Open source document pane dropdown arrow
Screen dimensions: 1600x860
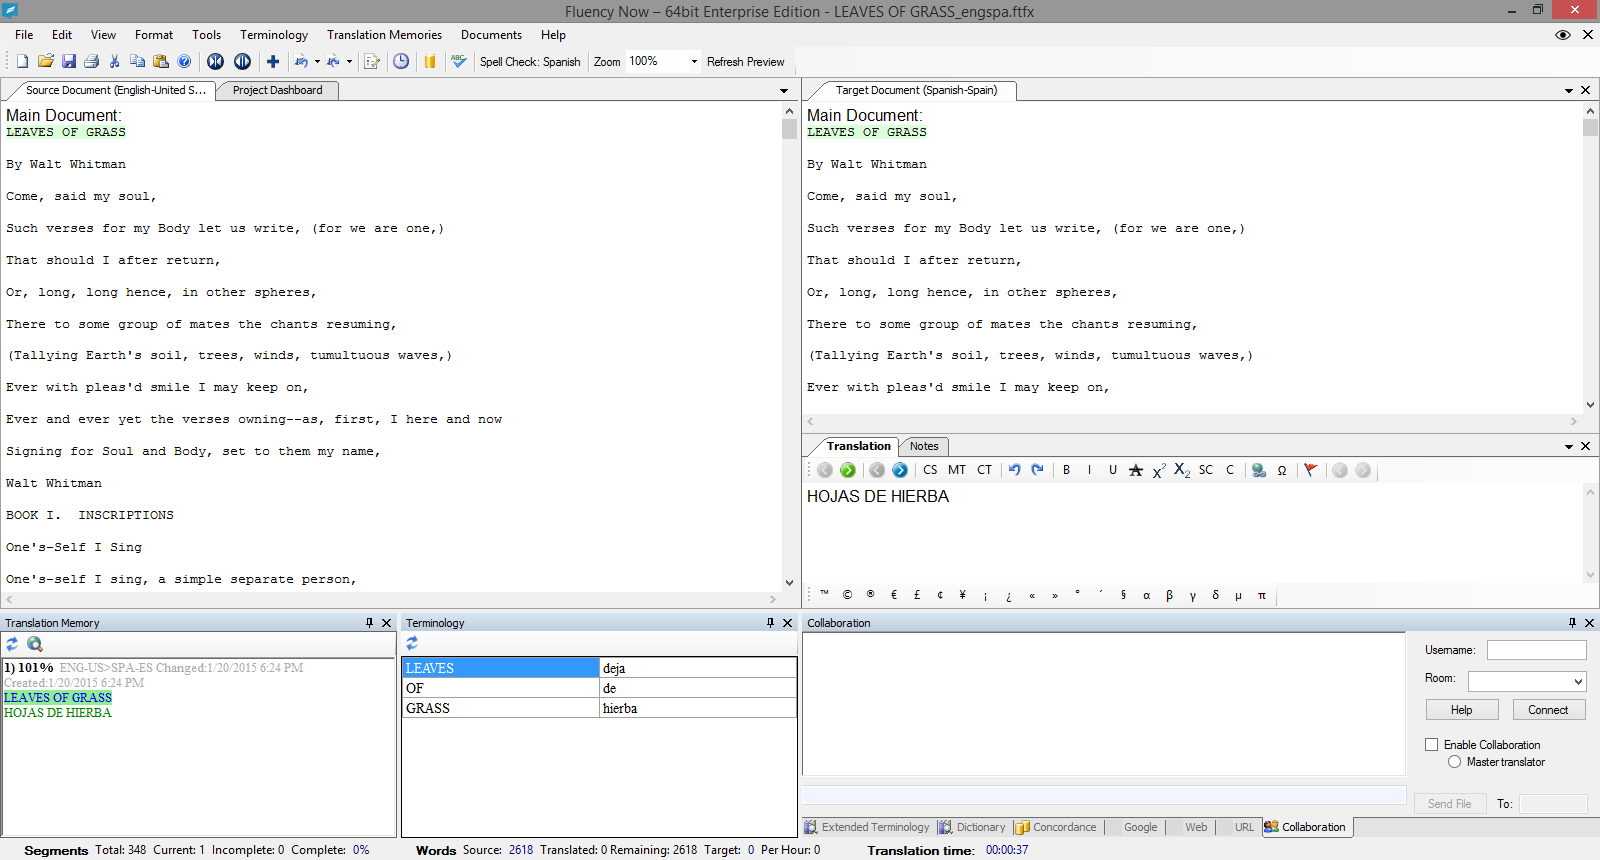(x=784, y=91)
